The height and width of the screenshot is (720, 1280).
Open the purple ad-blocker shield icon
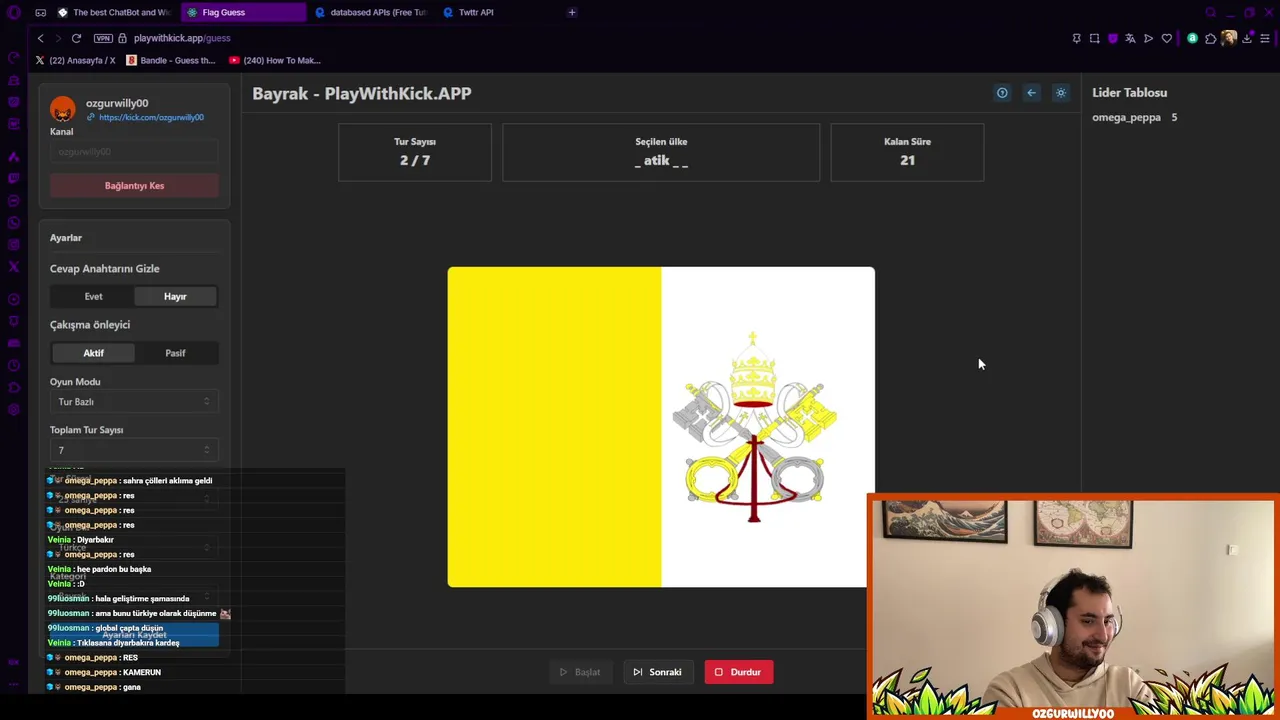[1112, 38]
